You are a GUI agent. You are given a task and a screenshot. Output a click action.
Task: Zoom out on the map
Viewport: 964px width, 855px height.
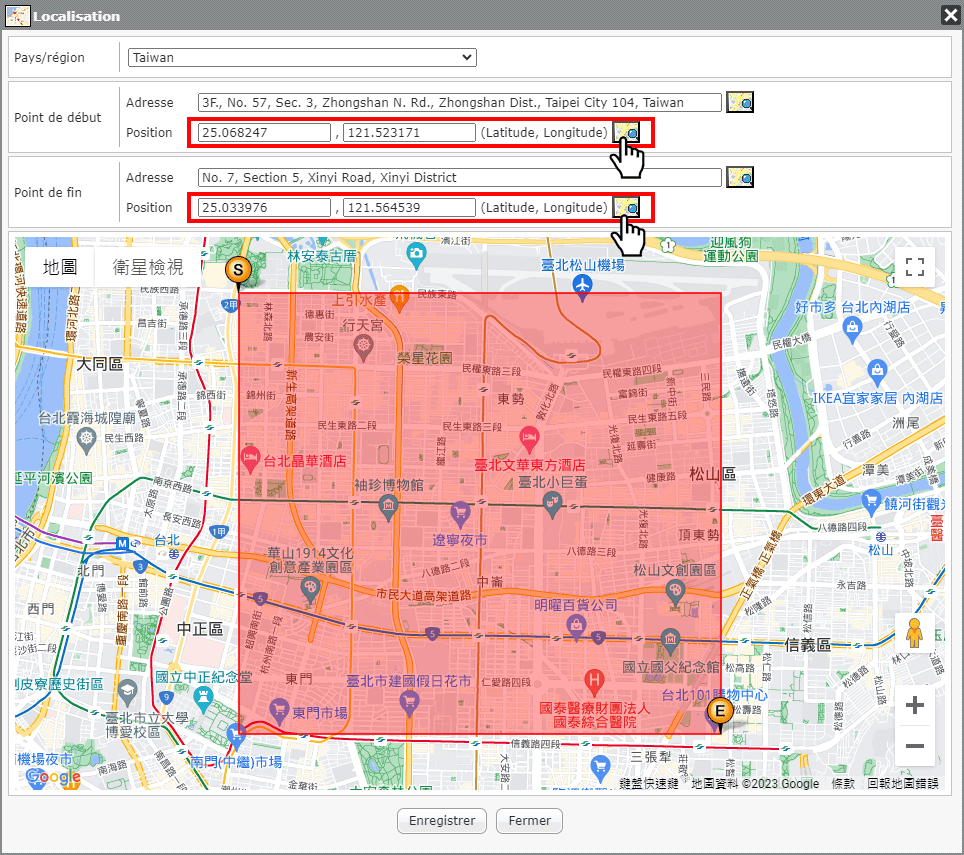click(914, 746)
